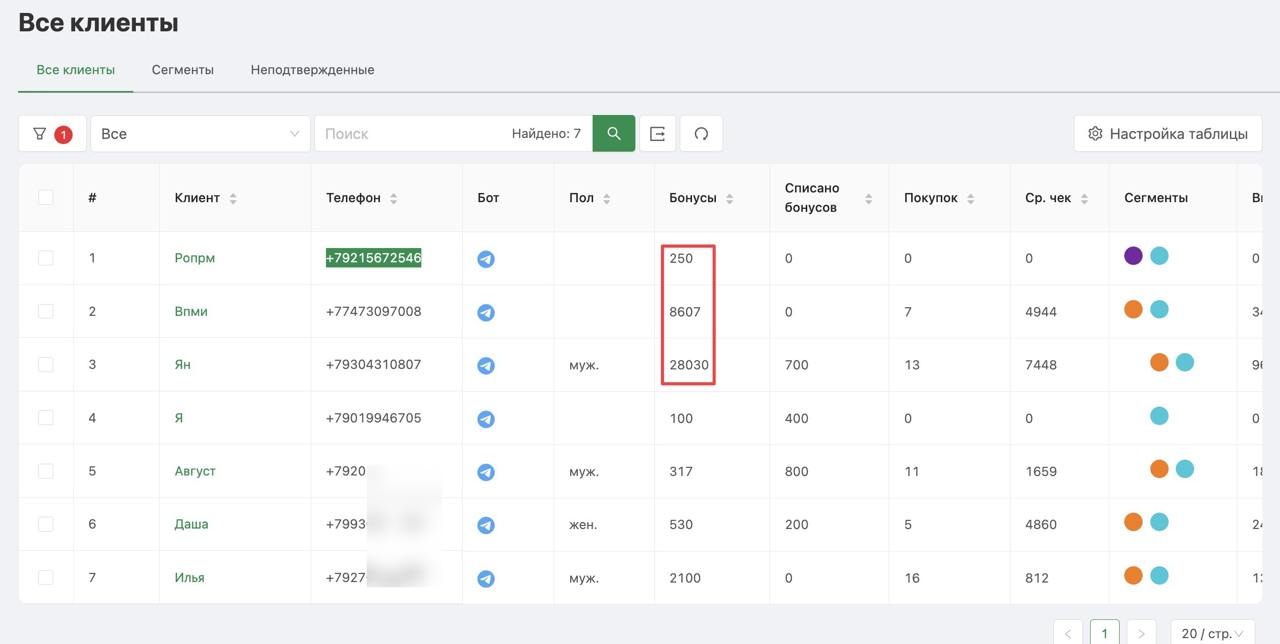
Task: Open client Илья profile link
Action: coord(189,577)
